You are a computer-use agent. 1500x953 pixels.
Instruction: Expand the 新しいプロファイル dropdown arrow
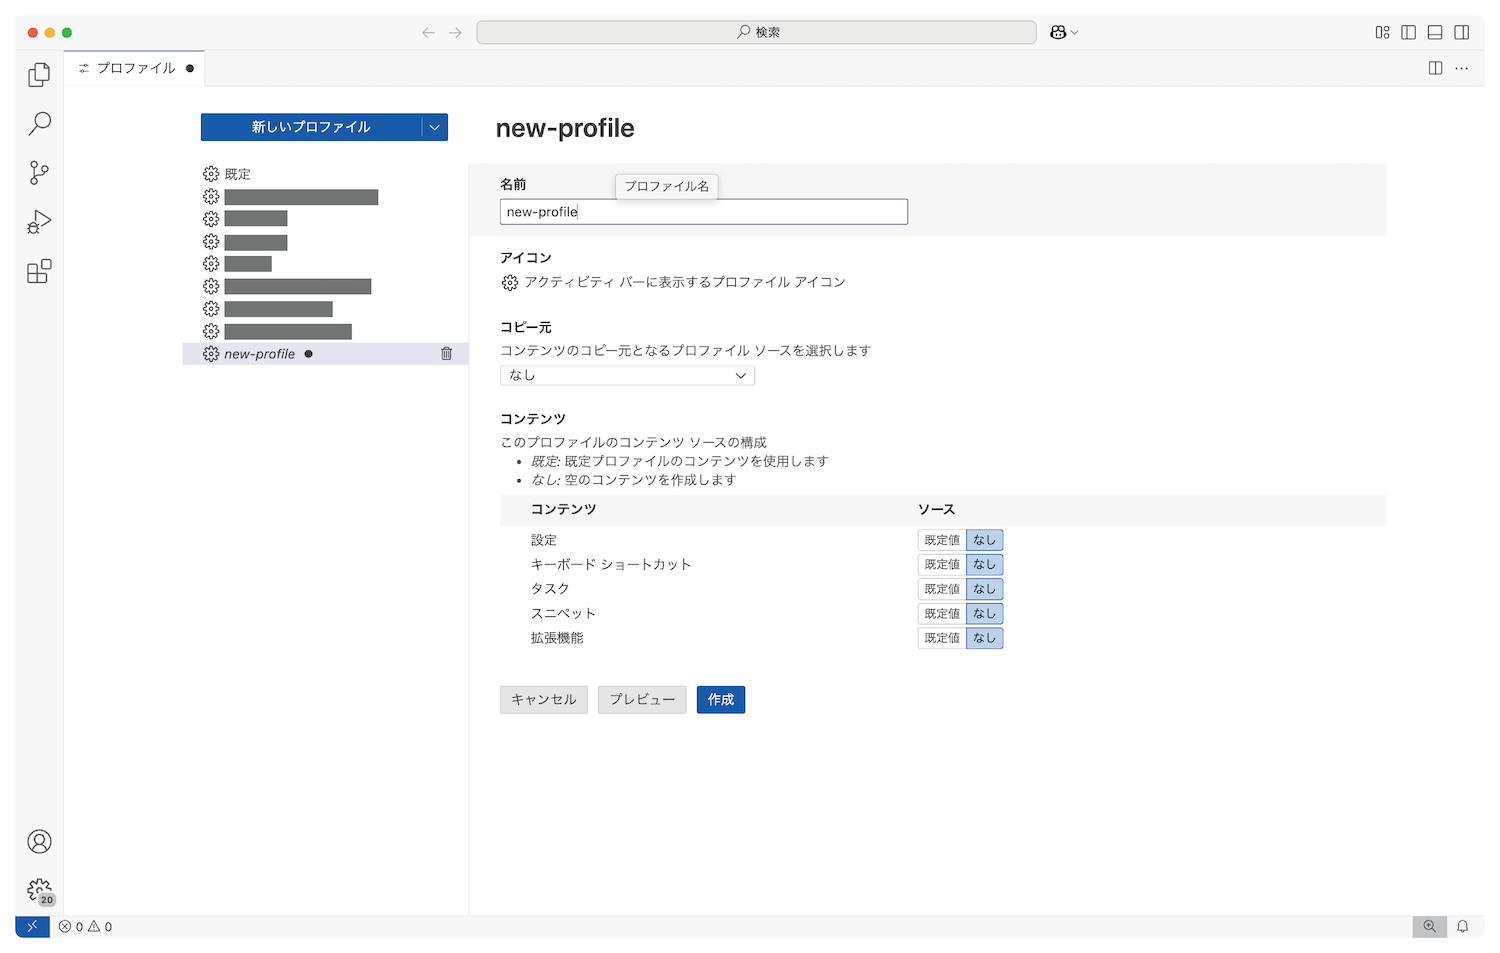pyautogui.click(x=434, y=127)
